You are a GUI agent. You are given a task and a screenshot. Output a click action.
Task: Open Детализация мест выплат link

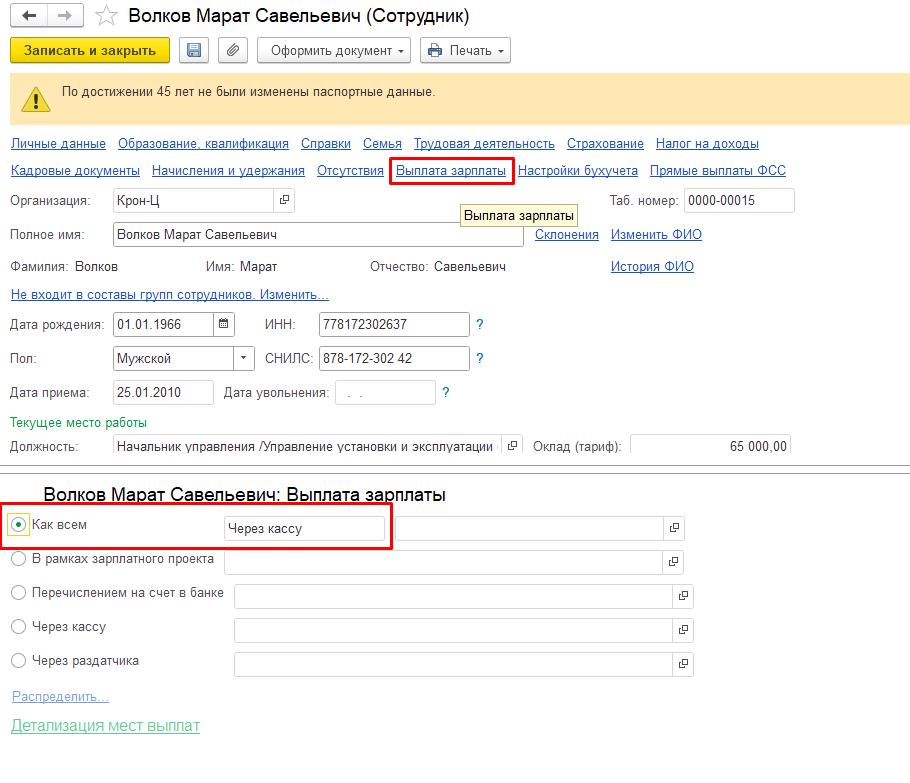[x=106, y=726]
